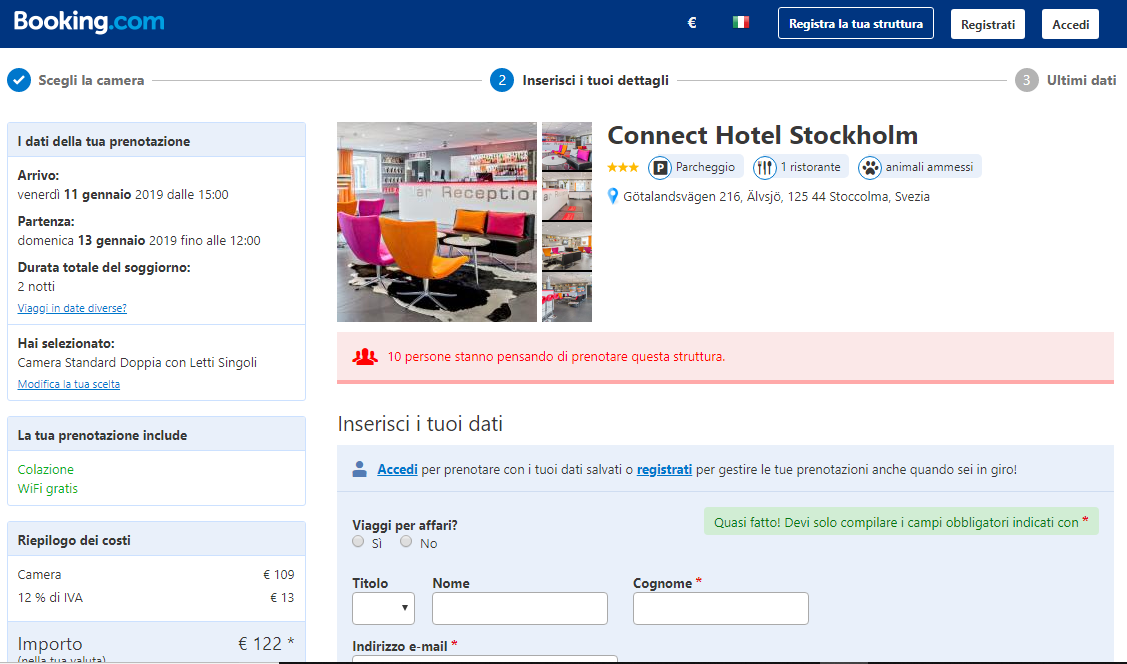Viewport: 1127px width, 664px height.
Task: Open the Italian flag language selector
Action: 741,22
